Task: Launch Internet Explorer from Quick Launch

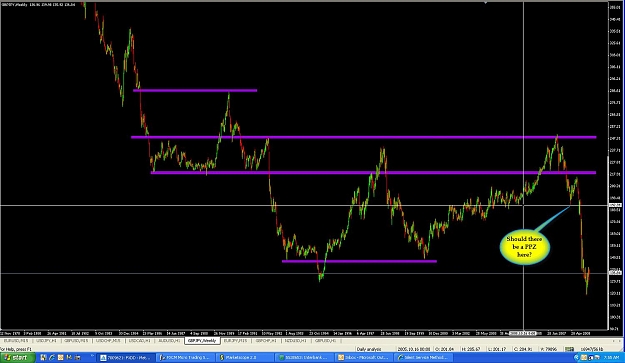Action: [x=52, y=357]
